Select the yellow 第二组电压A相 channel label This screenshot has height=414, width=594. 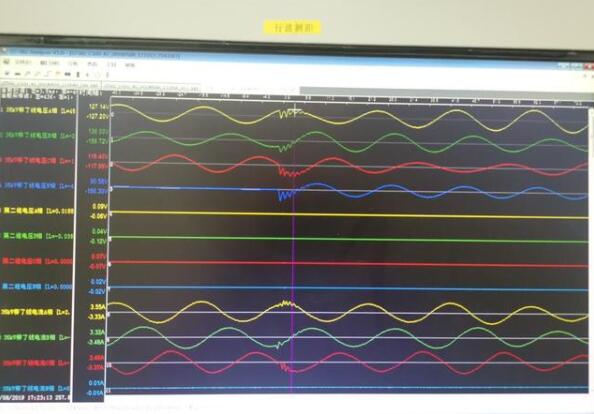tap(38, 211)
